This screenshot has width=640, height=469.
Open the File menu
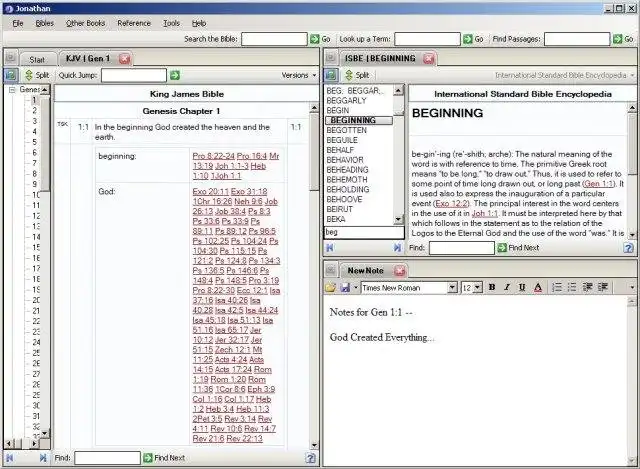[x=18, y=23]
